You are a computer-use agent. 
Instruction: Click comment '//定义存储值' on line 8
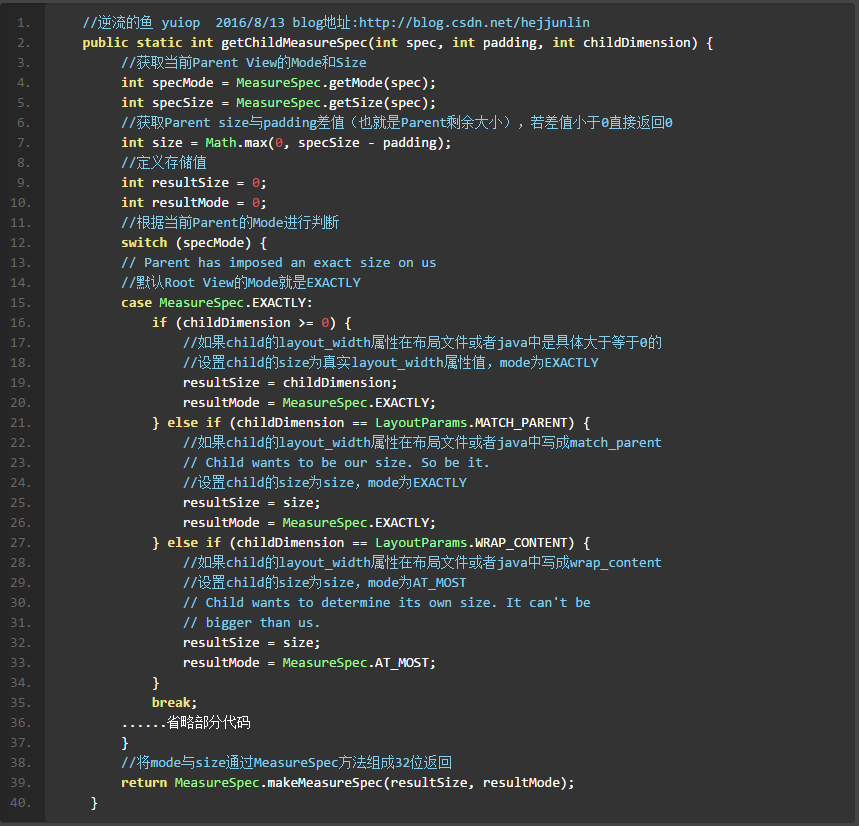click(x=164, y=163)
